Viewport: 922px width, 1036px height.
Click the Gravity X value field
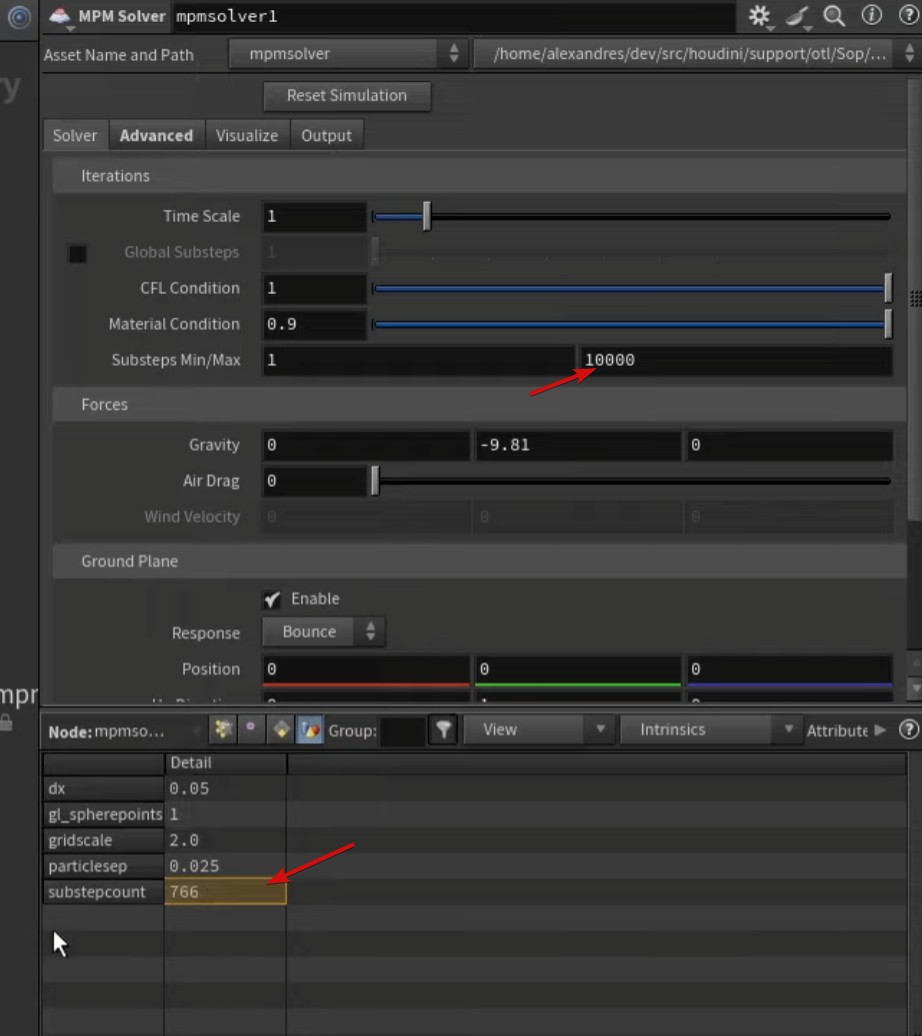(x=365, y=445)
